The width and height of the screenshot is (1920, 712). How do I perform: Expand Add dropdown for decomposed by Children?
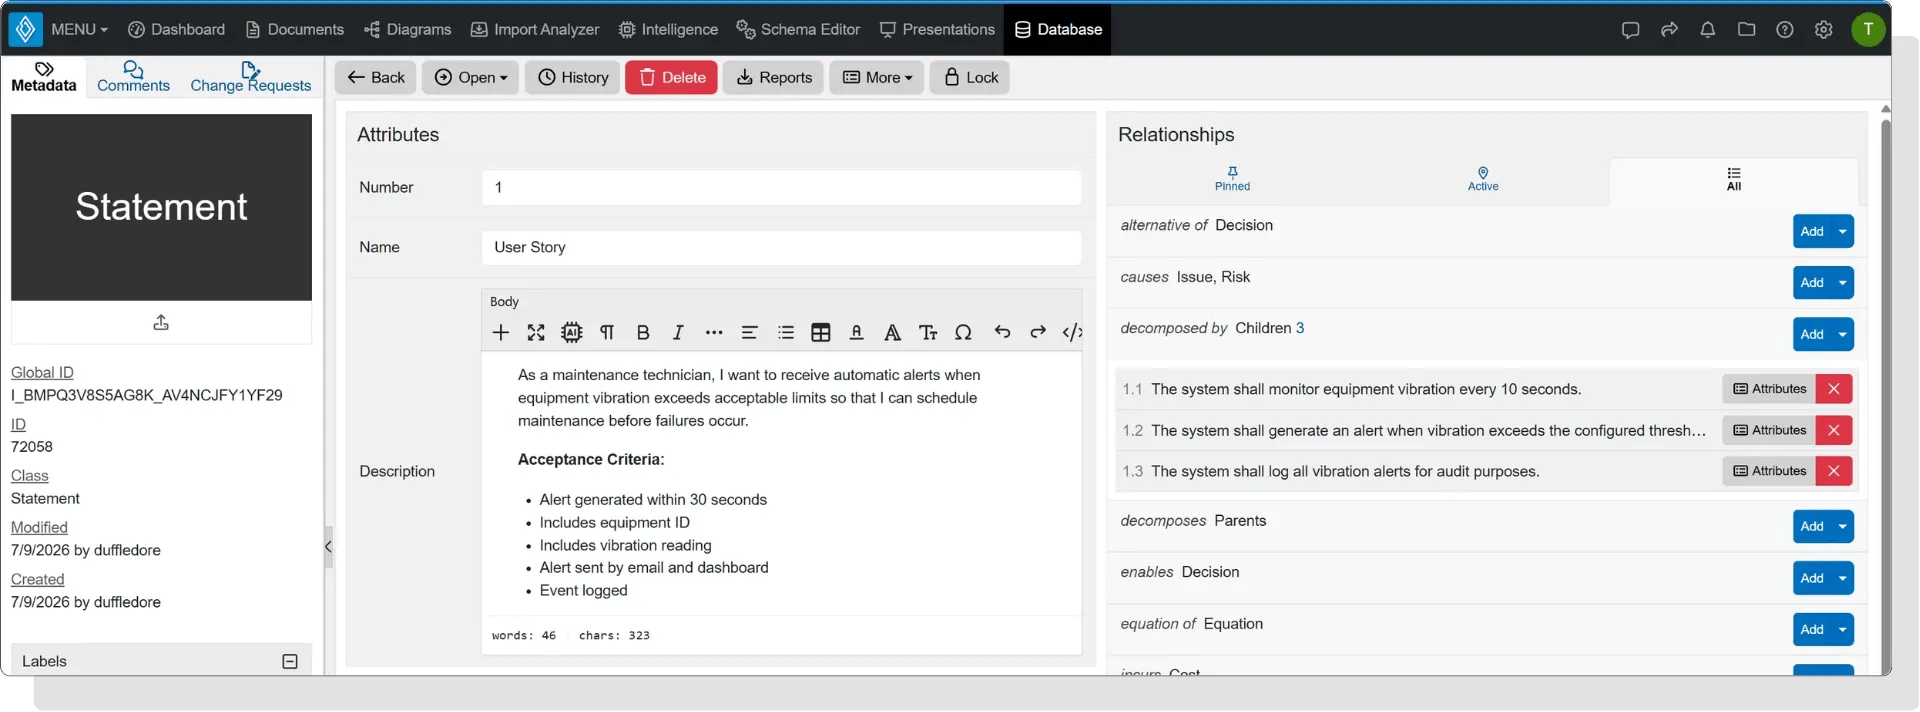point(1842,335)
